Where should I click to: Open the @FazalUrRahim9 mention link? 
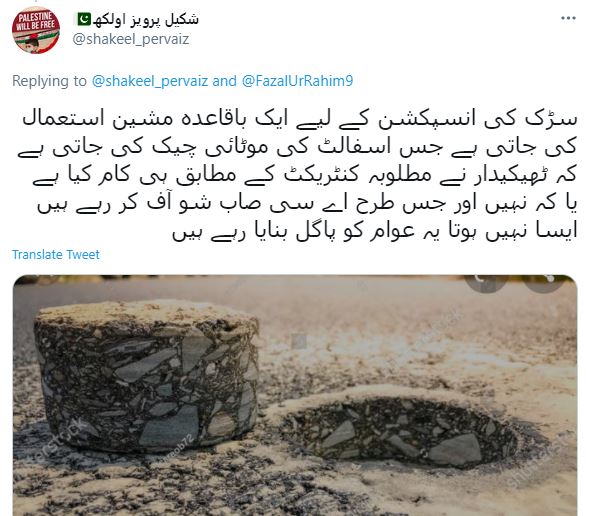click(298, 81)
